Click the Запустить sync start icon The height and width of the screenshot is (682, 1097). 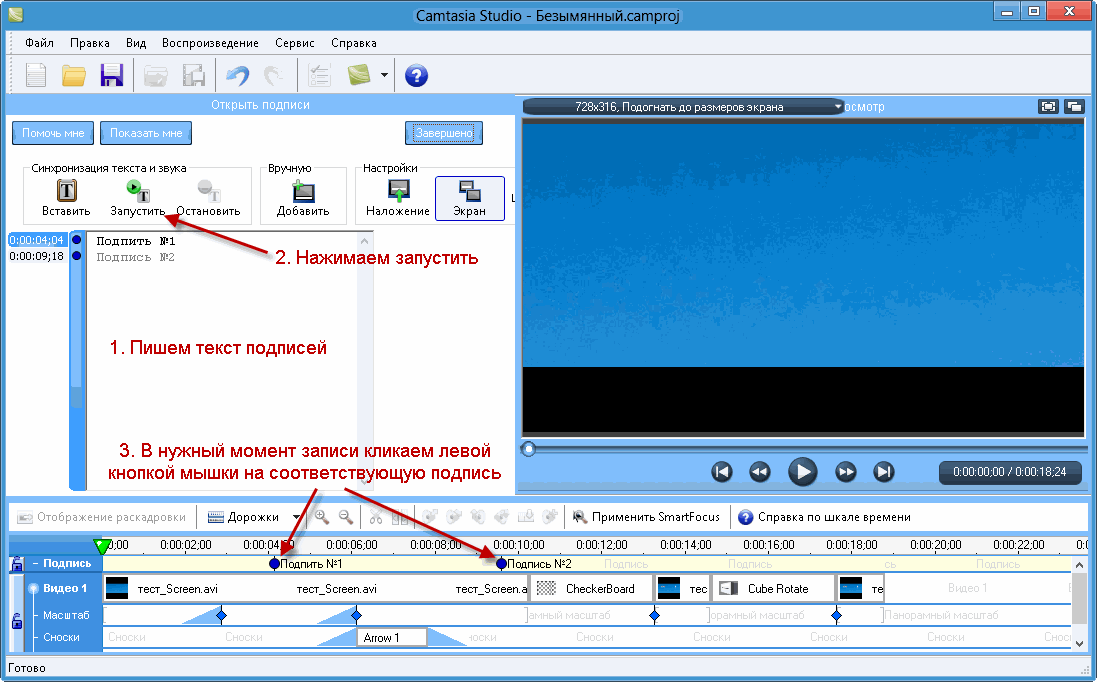coord(137,190)
